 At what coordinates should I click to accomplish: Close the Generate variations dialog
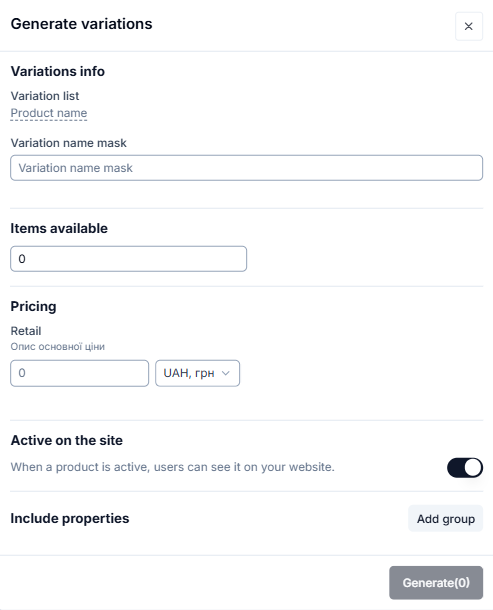pyautogui.click(x=469, y=26)
